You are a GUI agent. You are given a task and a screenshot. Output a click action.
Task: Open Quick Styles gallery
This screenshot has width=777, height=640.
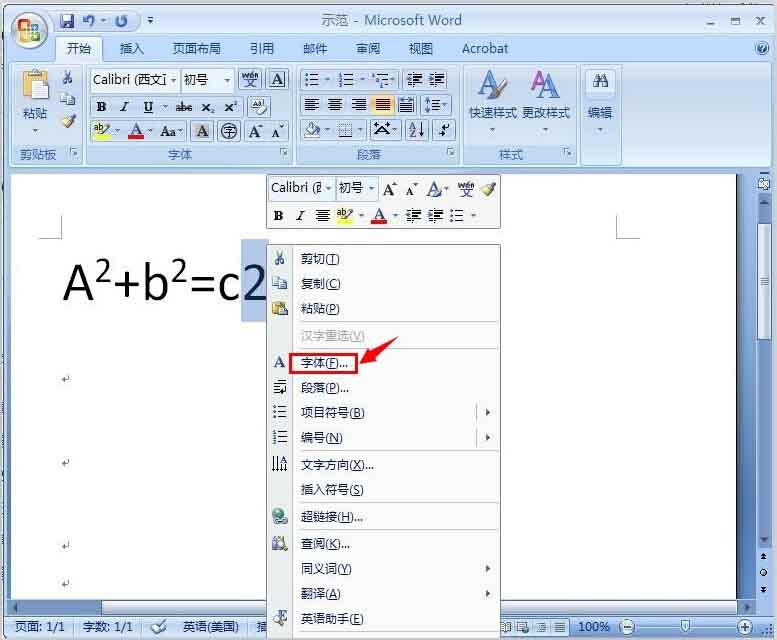point(492,103)
